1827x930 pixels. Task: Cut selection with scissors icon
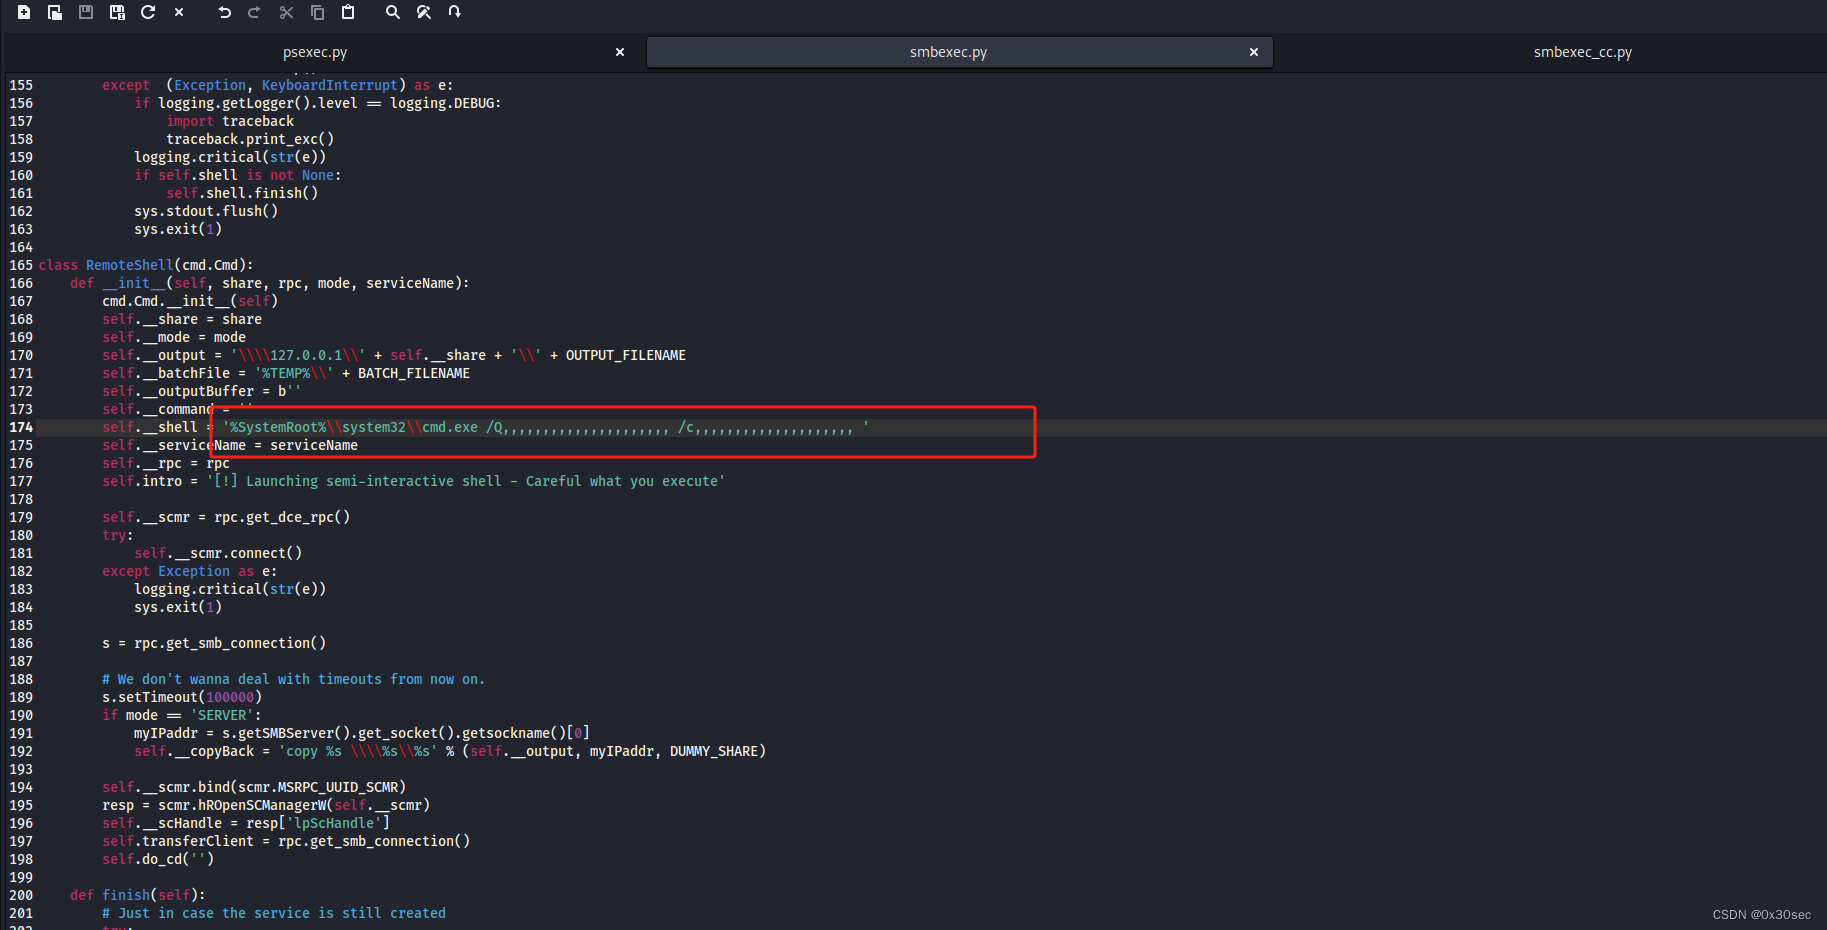coord(286,12)
